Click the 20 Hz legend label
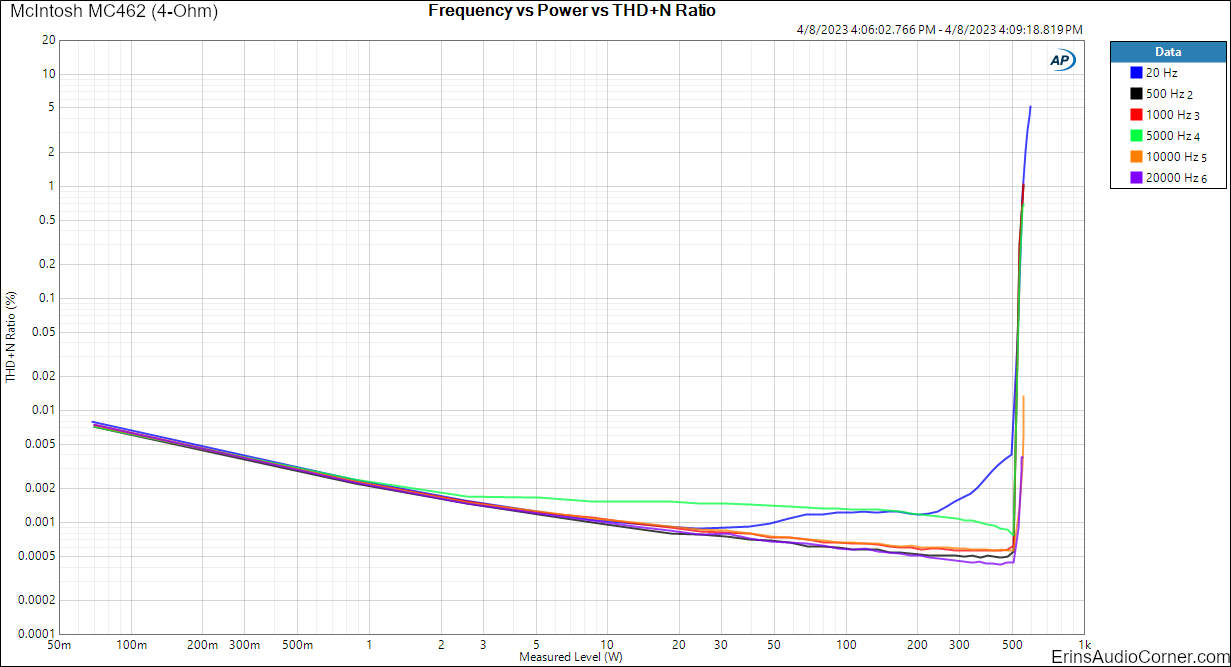 (x=1162, y=73)
